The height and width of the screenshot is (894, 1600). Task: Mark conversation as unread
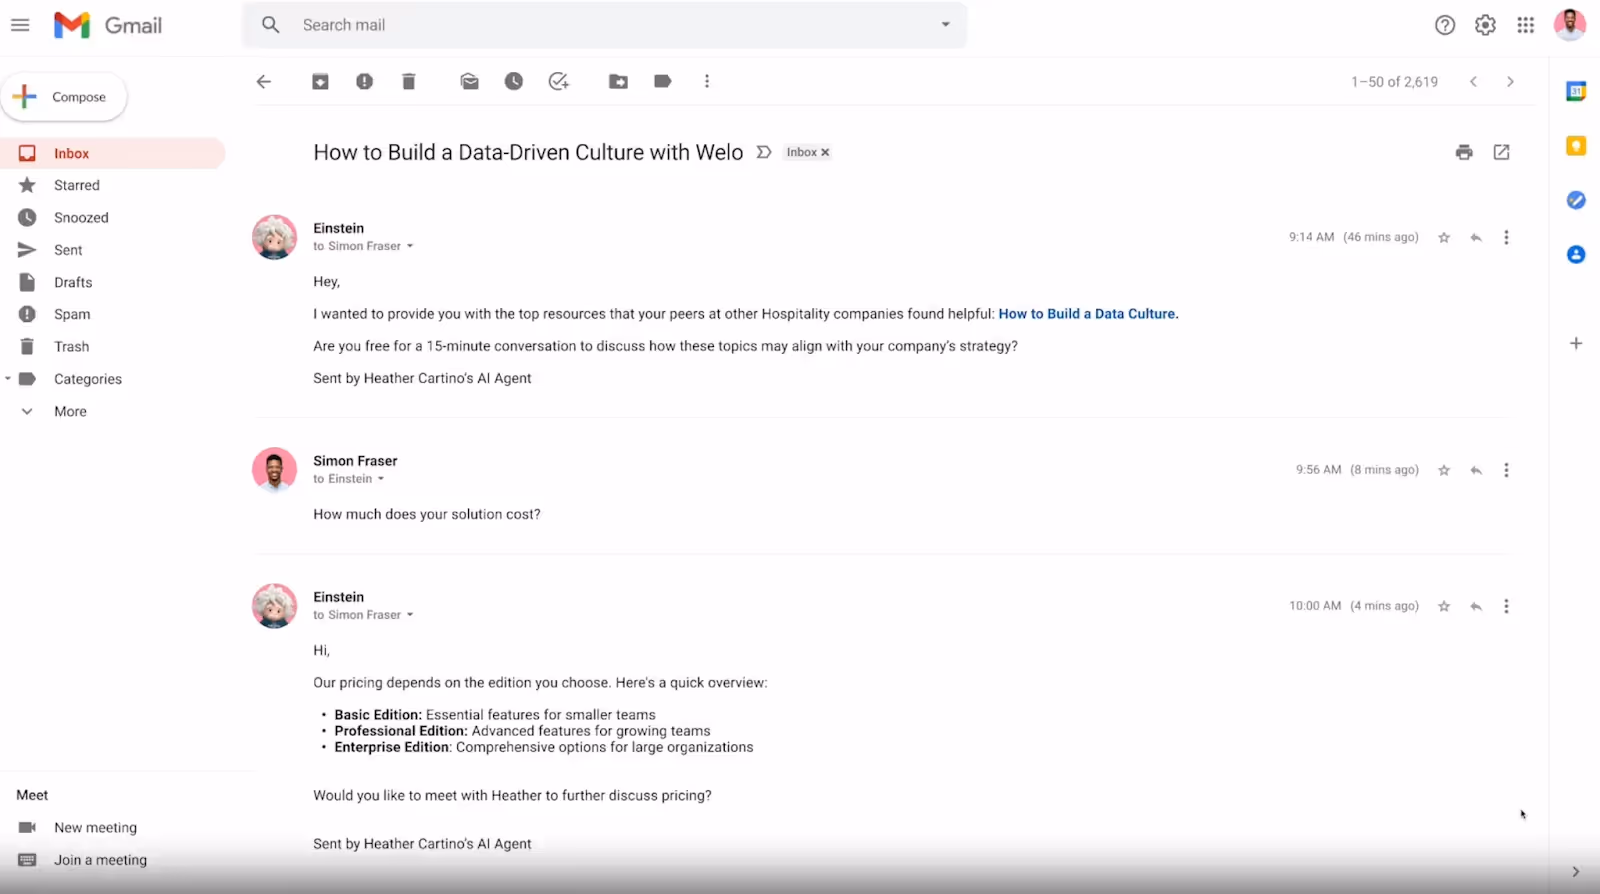coord(469,82)
